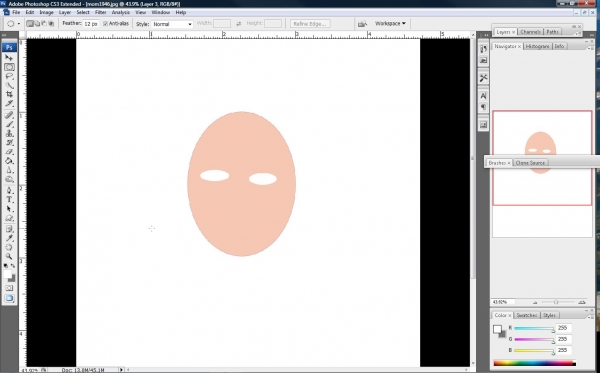Select the Path Selection tool
Viewport: 600px width, 373px height.
pyautogui.click(x=9, y=209)
